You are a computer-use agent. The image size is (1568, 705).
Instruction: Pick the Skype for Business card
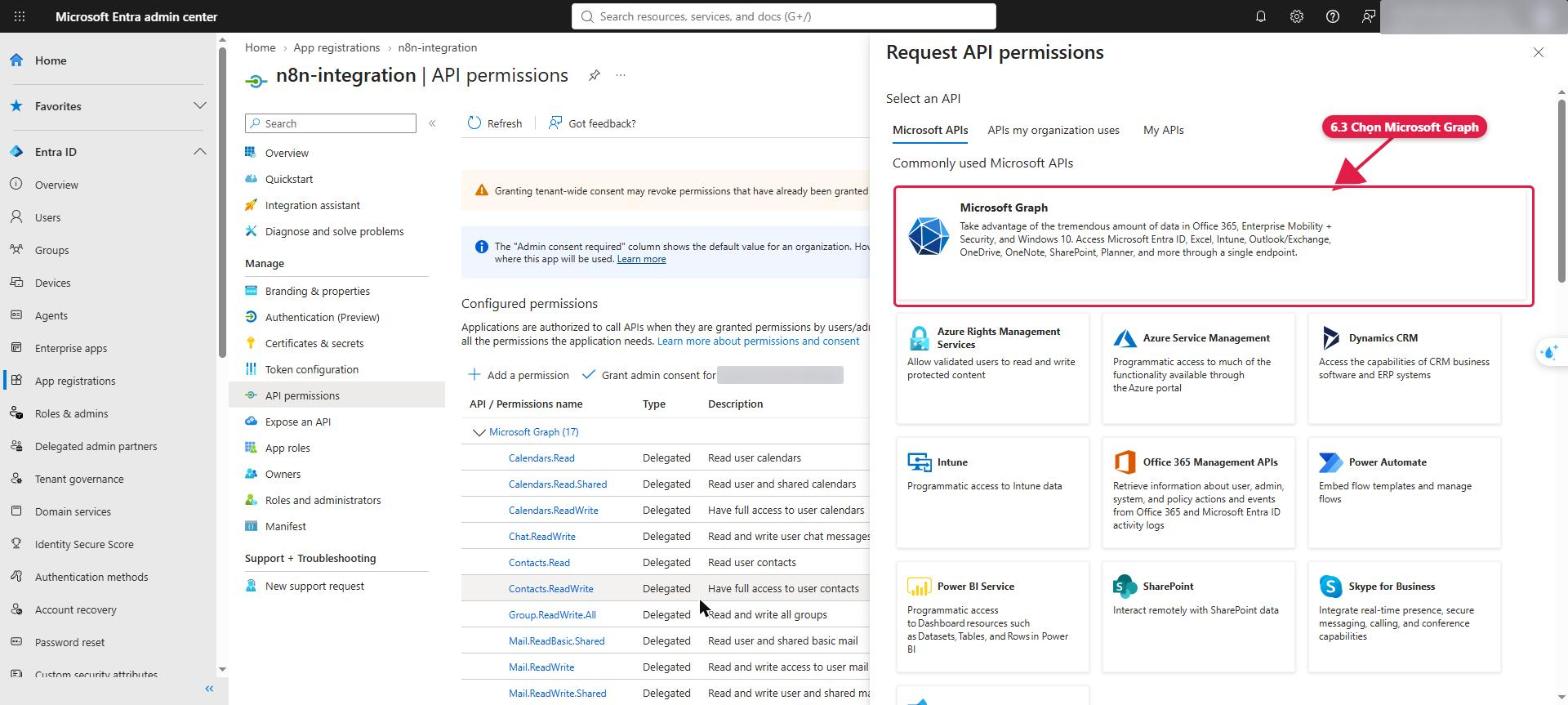click(x=1404, y=616)
